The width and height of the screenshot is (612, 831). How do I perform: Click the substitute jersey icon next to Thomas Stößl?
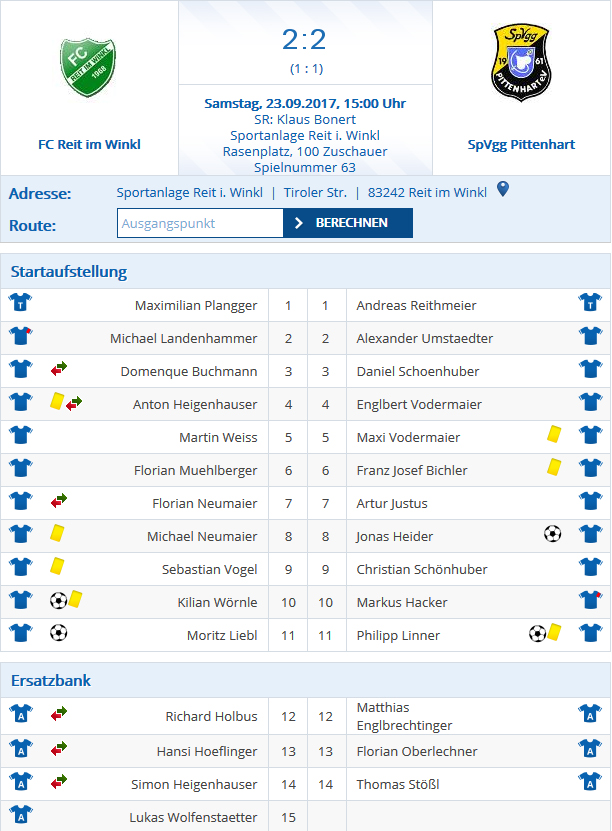[x=590, y=782]
